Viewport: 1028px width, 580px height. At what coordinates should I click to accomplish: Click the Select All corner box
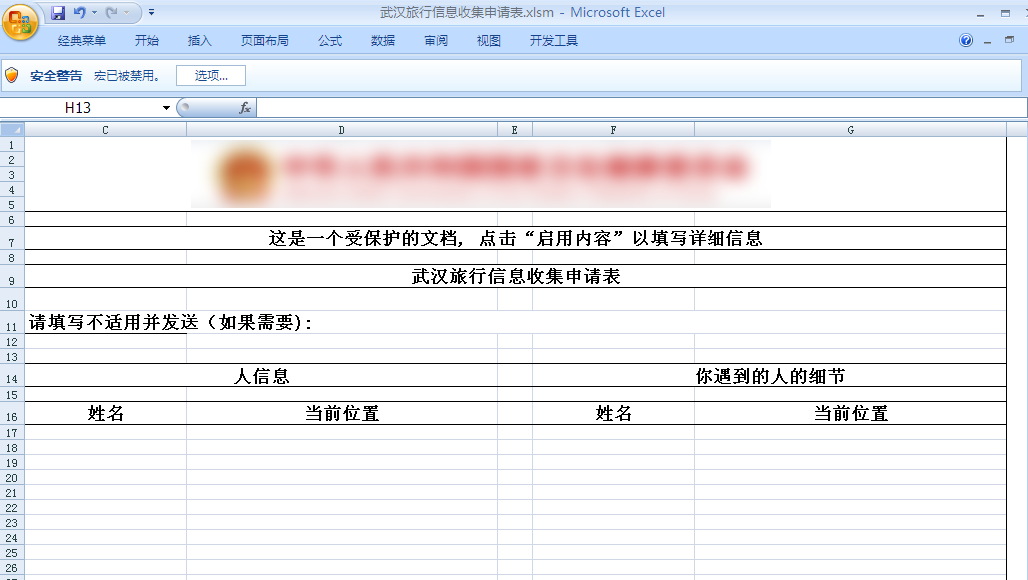(x=12, y=130)
